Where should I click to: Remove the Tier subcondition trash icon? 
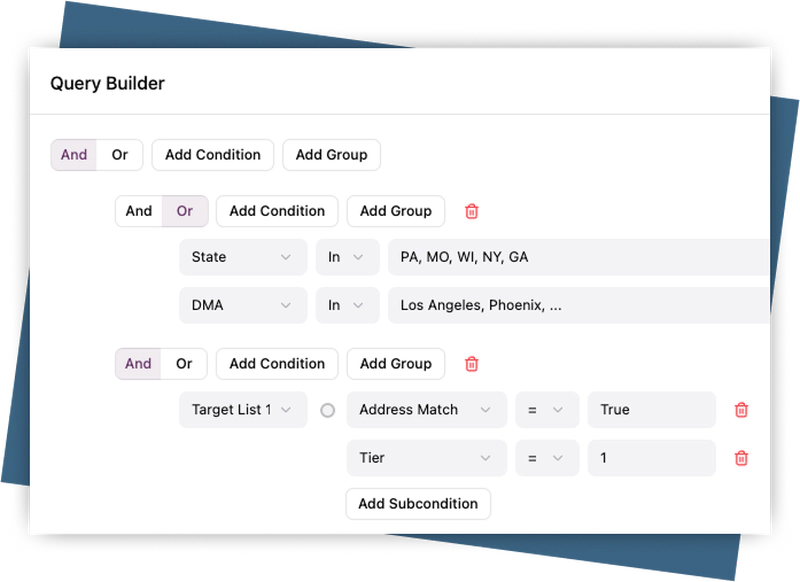pyautogui.click(x=741, y=458)
